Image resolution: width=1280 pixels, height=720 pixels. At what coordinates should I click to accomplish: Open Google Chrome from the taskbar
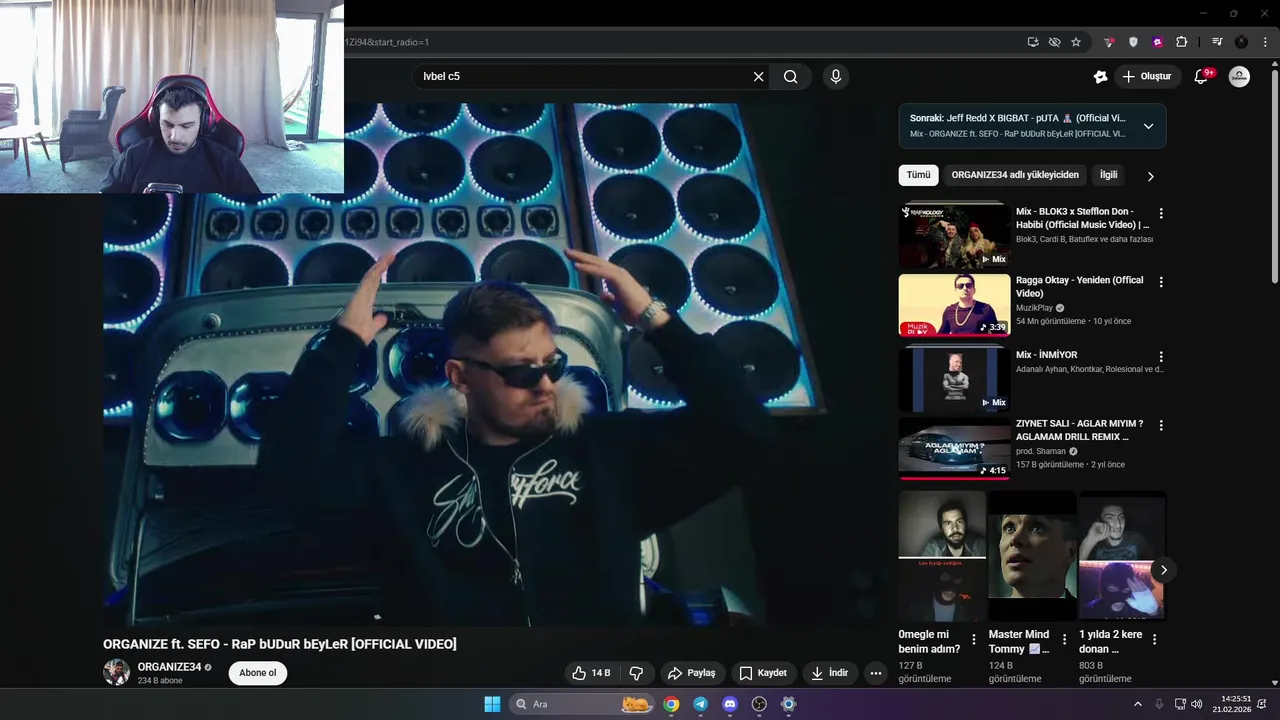tap(671, 704)
